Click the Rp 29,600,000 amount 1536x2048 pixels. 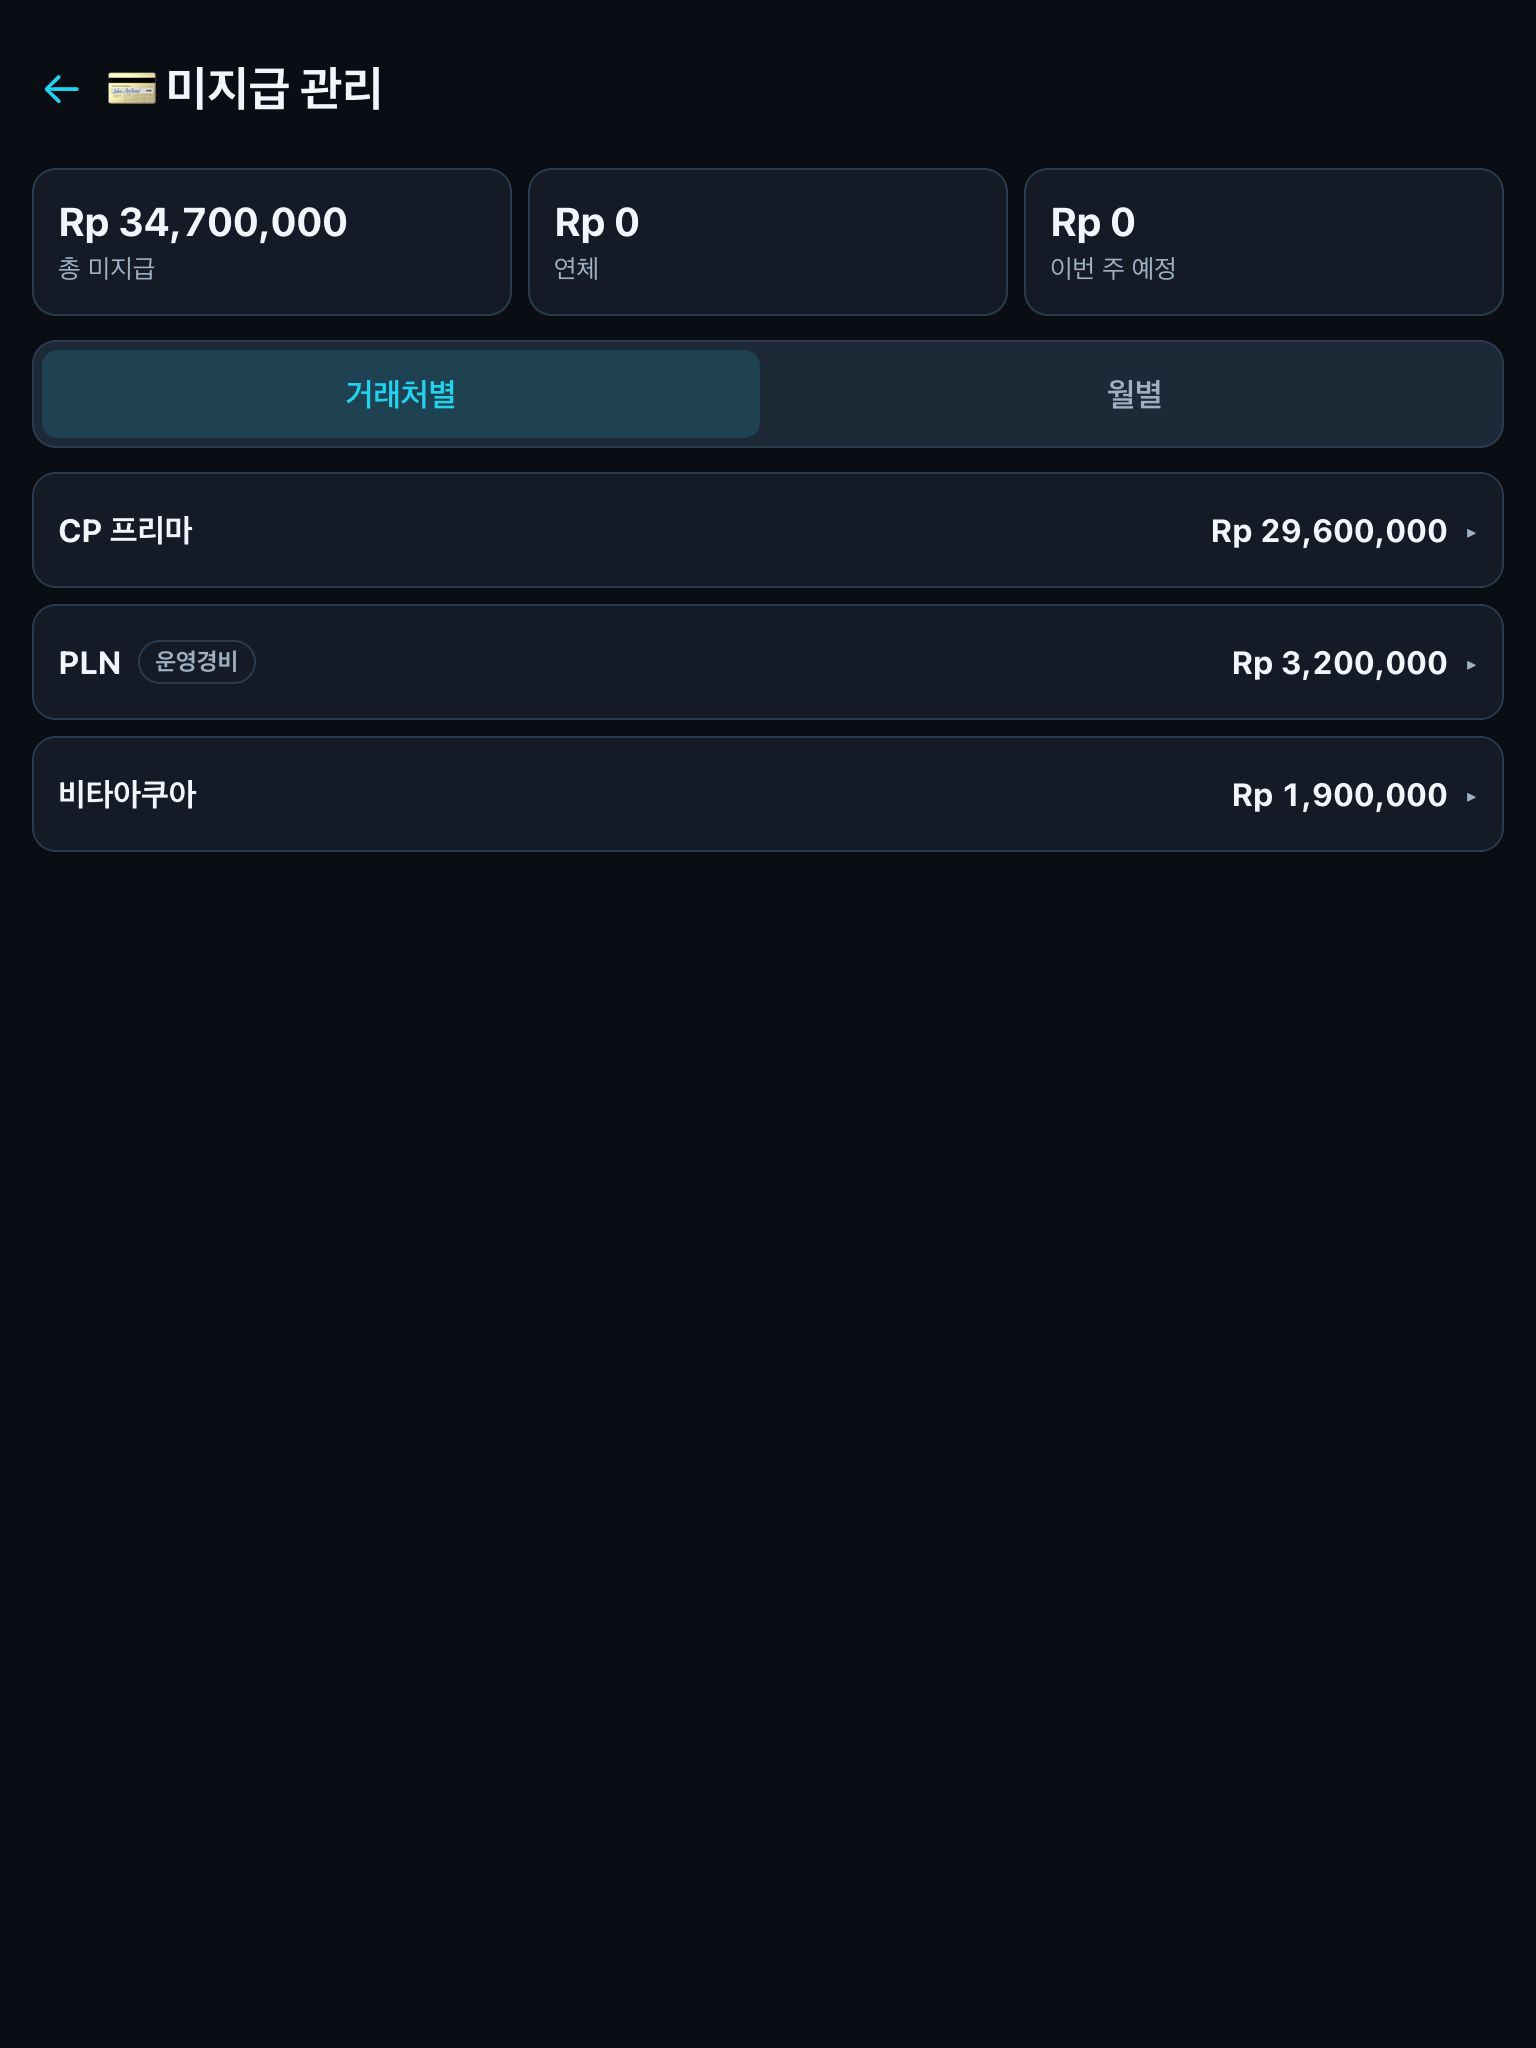(1329, 531)
